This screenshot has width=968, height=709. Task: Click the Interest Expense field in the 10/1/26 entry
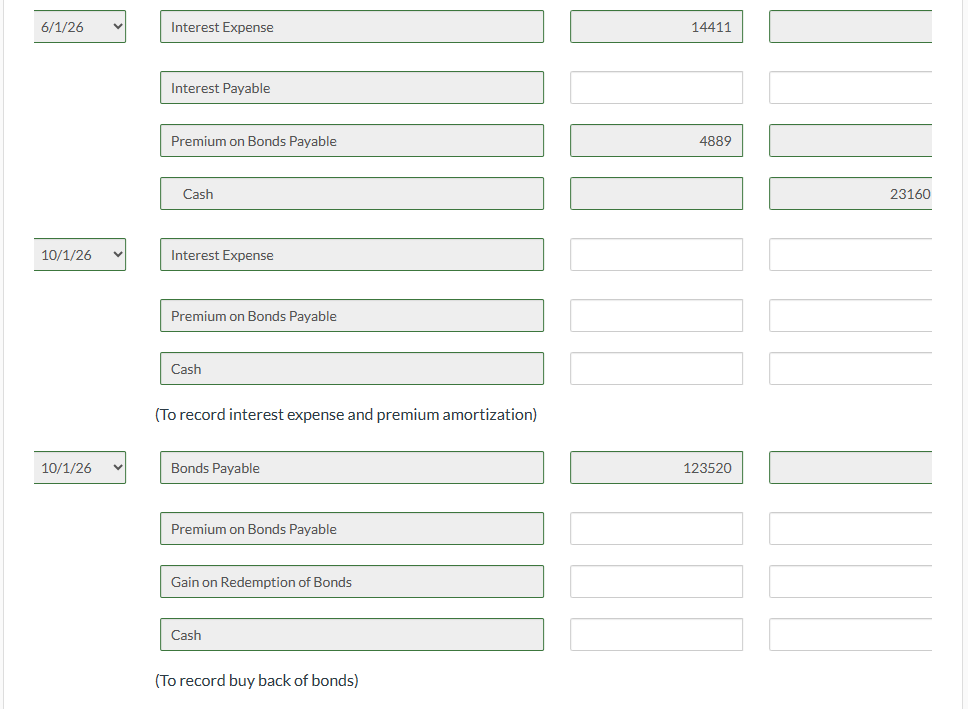point(352,254)
